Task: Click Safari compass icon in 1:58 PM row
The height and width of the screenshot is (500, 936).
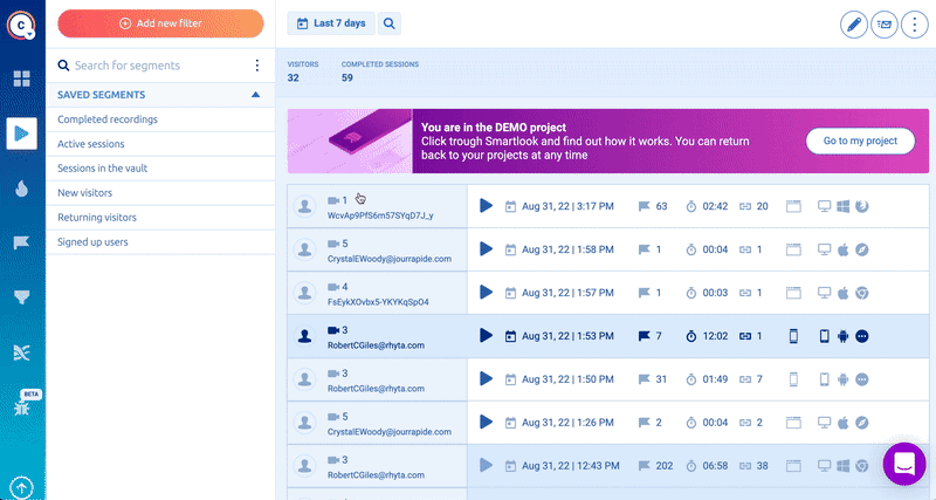Action: [x=861, y=249]
